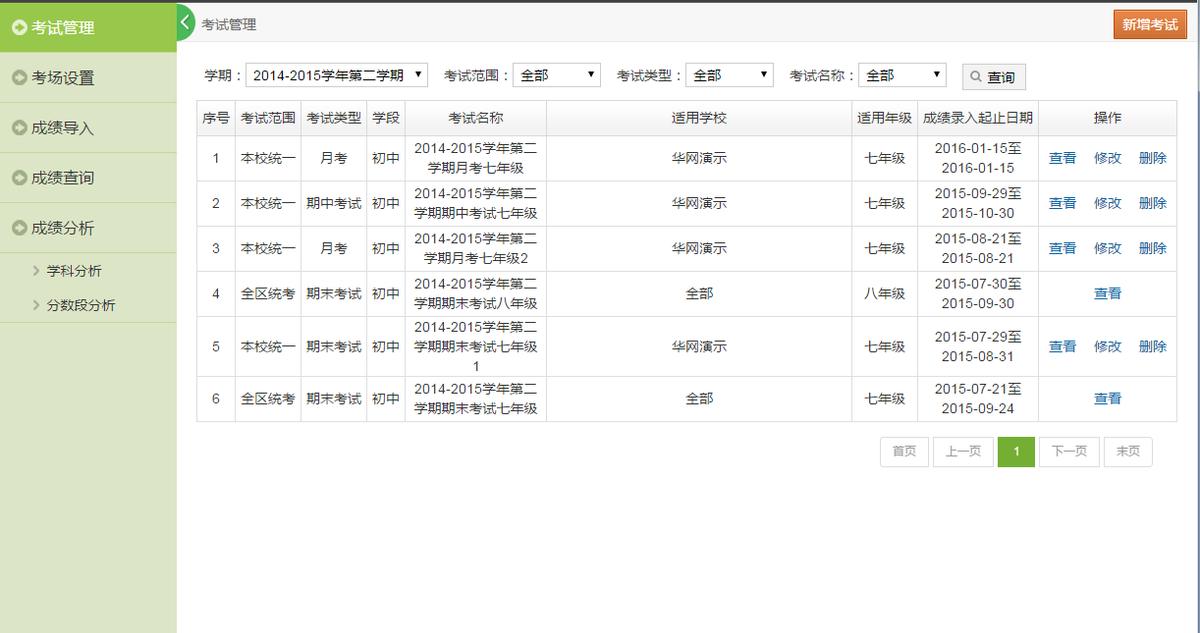Click the 新增考试 button

click(x=1150, y=26)
